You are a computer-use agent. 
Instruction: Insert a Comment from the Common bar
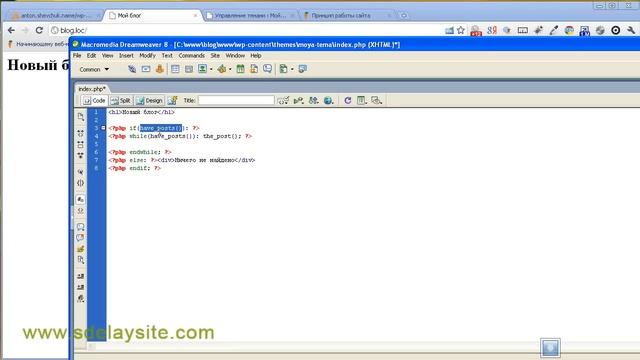coord(267,69)
